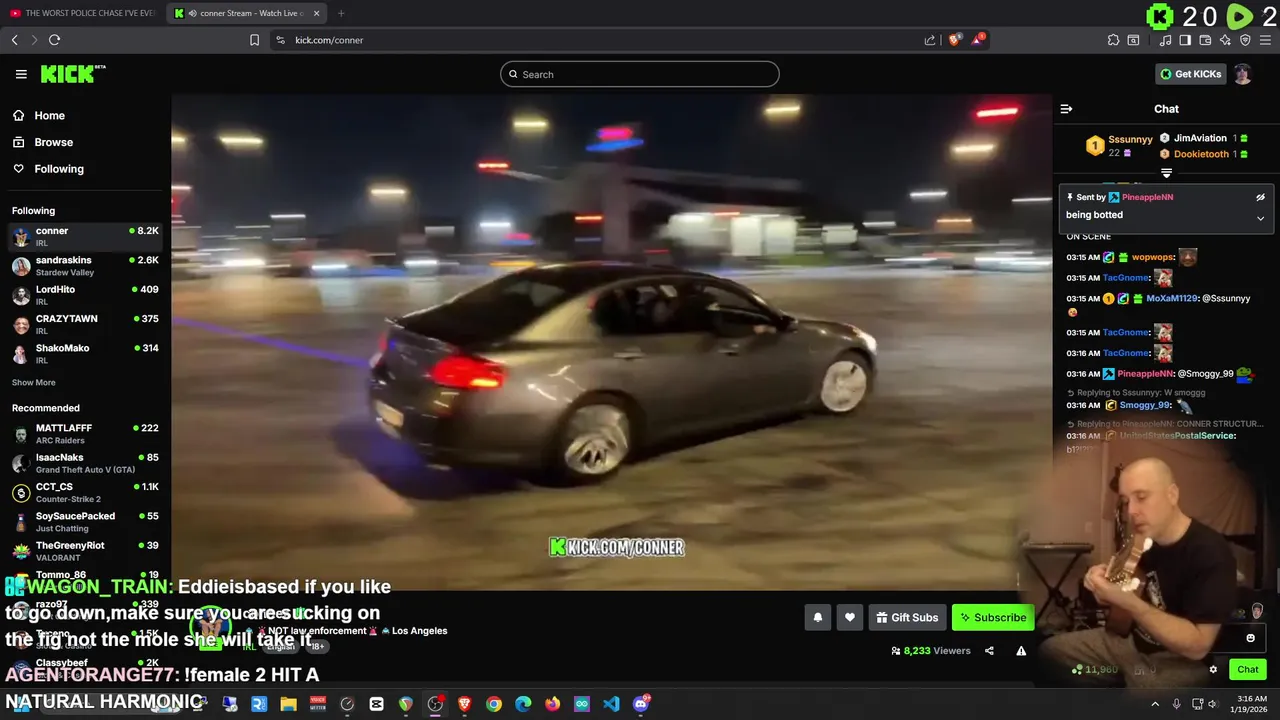The image size is (1280, 720).
Task: Open the user profile avatar menu
Action: [x=1242, y=74]
